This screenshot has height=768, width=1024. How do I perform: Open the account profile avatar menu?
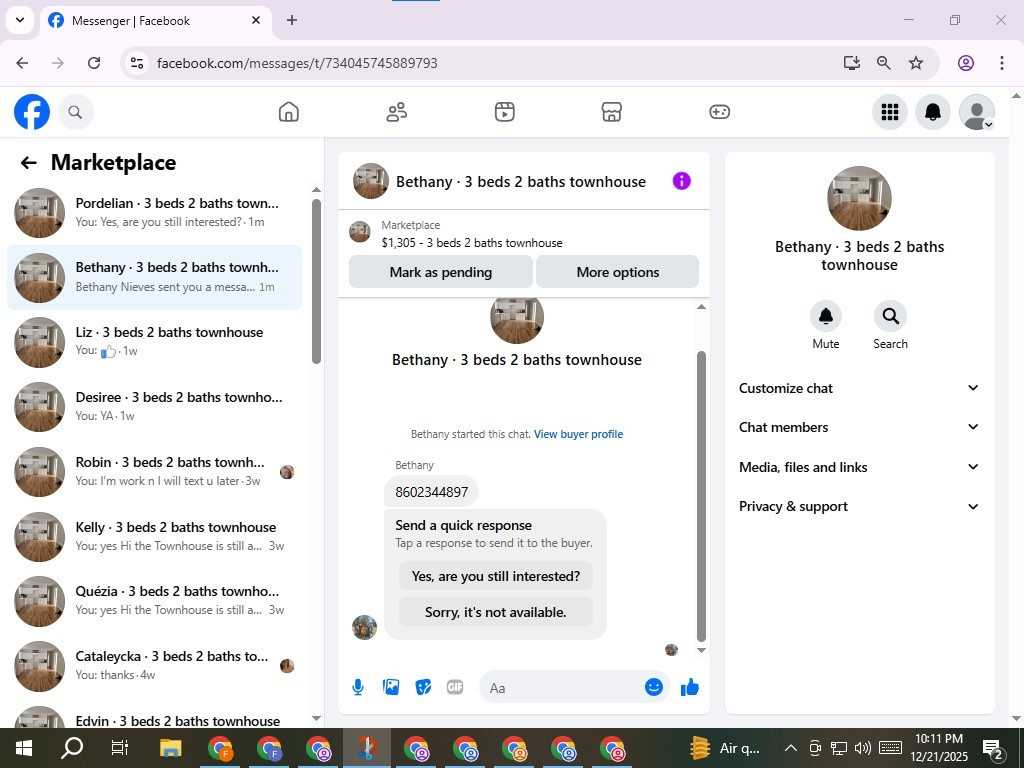(x=976, y=112)
